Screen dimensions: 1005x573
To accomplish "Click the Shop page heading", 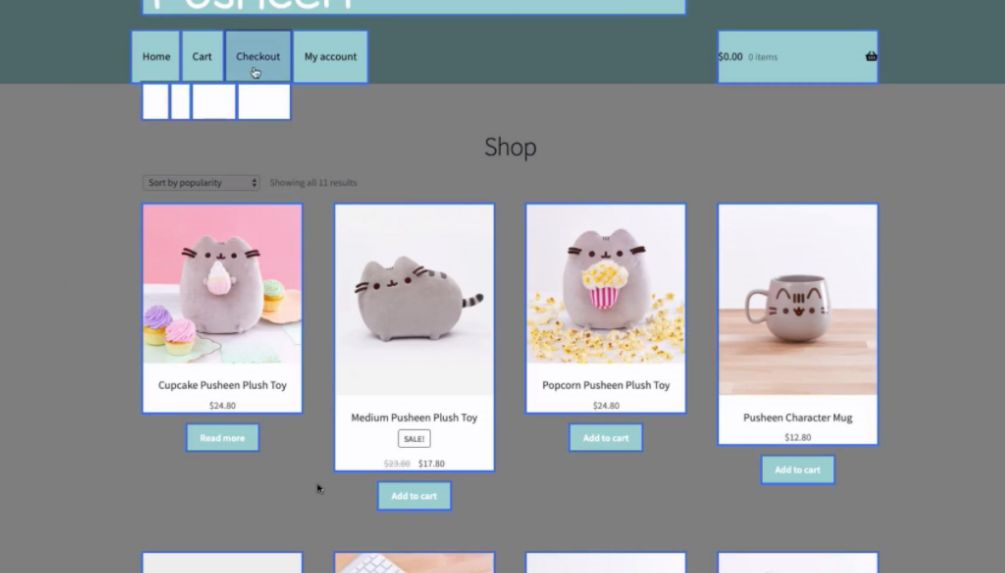I will (510, 147).
